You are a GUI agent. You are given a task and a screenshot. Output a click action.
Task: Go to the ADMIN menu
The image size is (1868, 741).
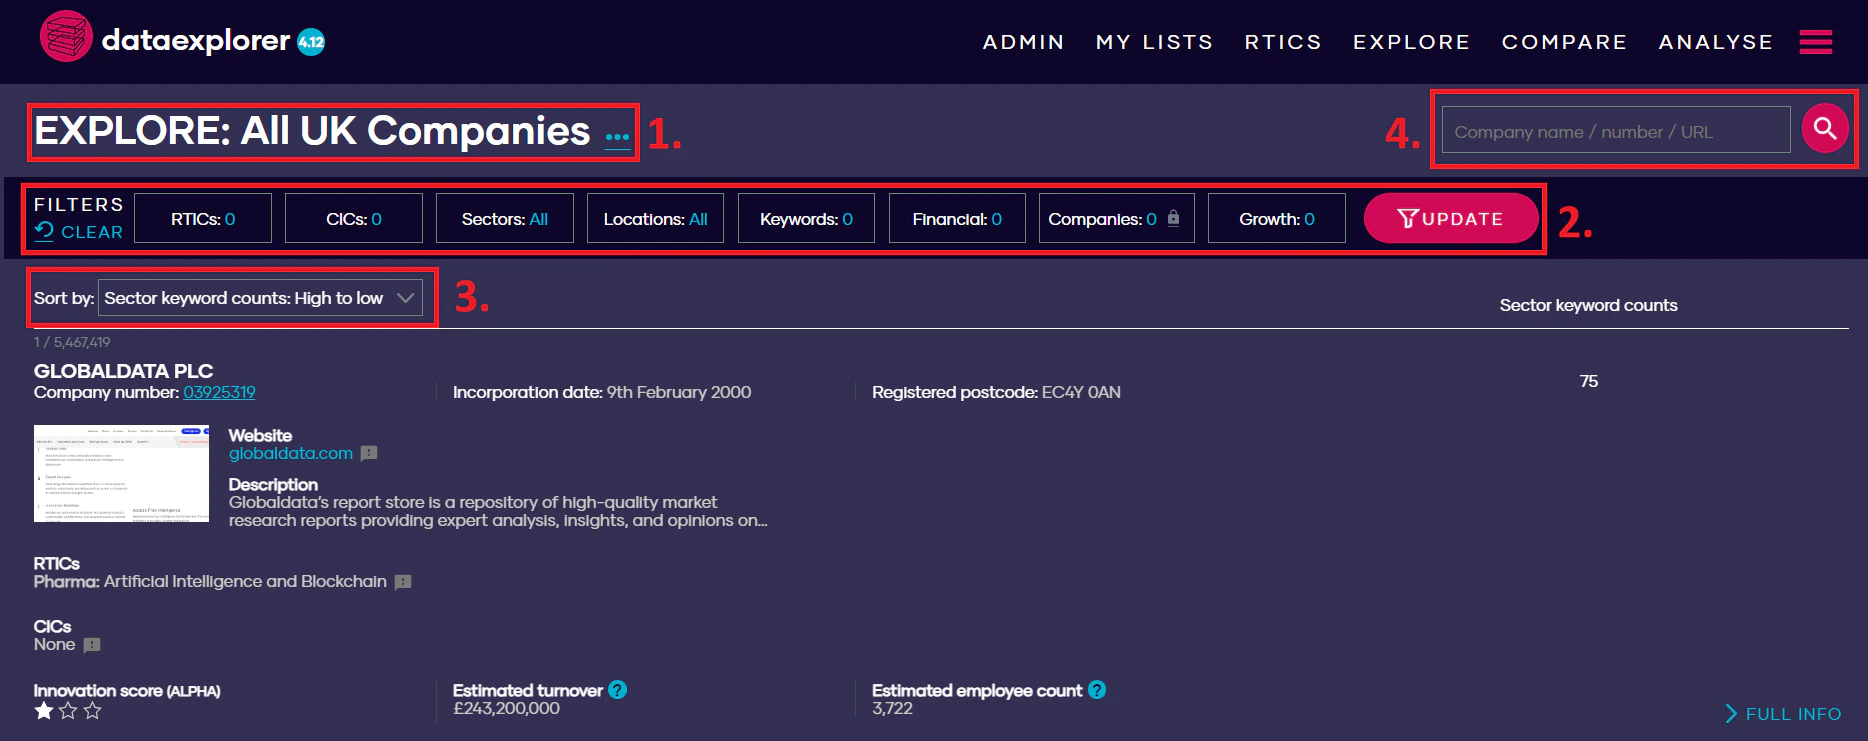[x=1024, y=42]
